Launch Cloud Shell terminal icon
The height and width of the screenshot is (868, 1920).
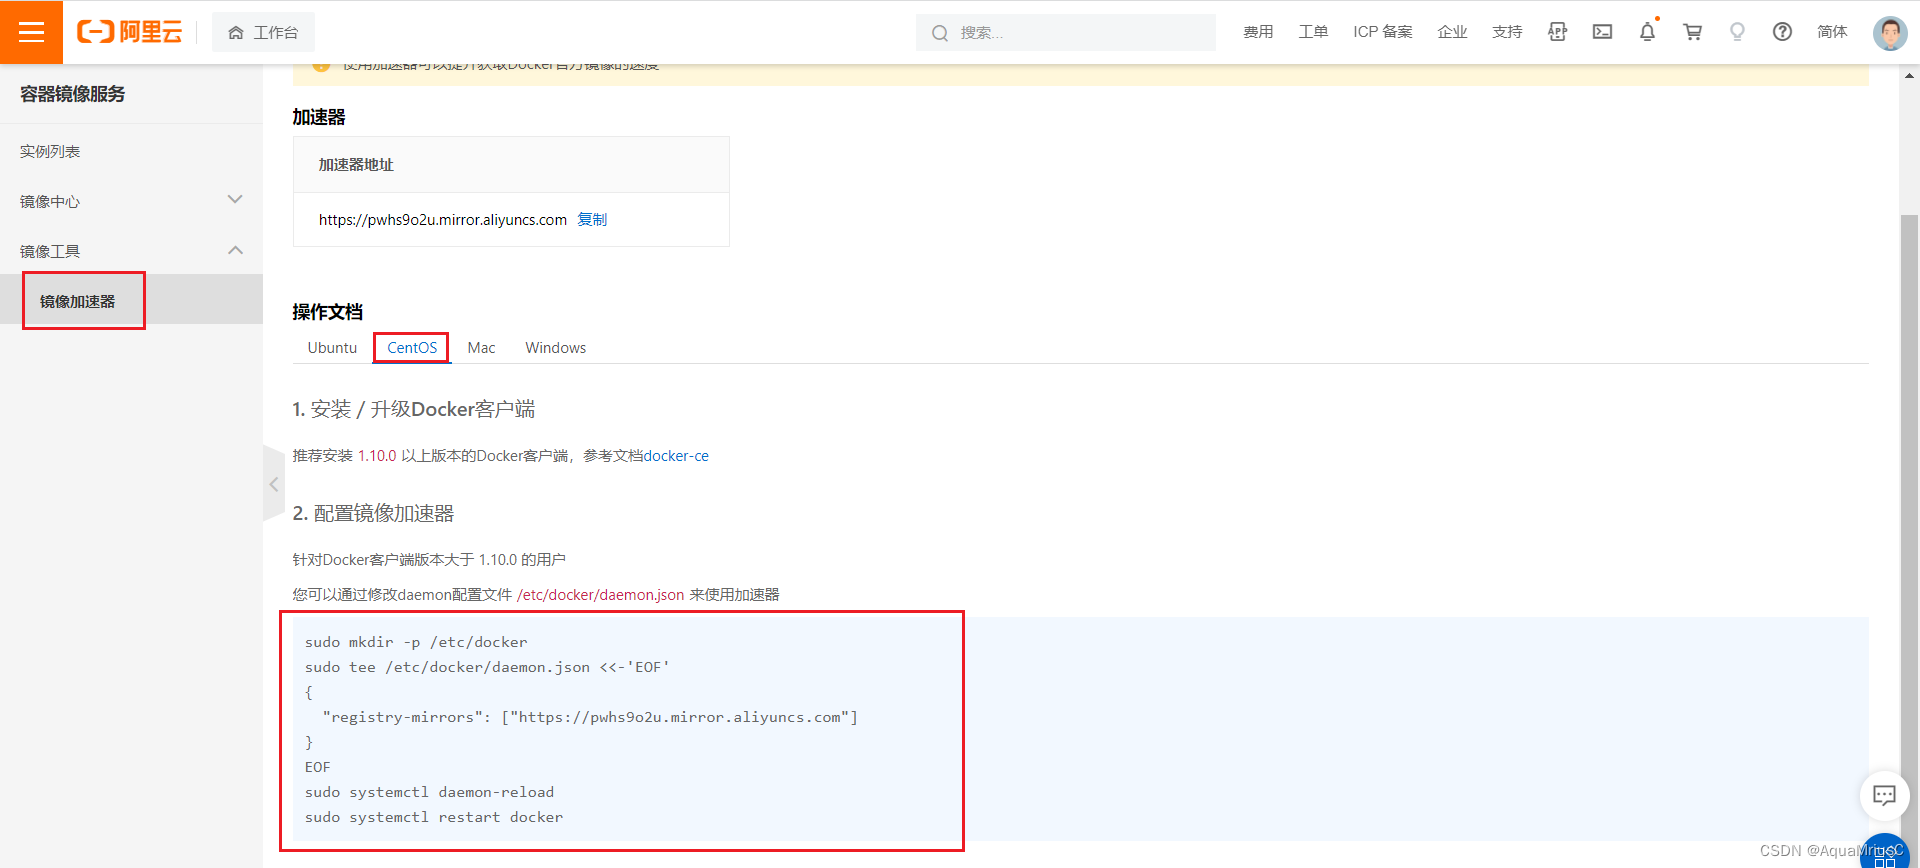point(1602,32)
